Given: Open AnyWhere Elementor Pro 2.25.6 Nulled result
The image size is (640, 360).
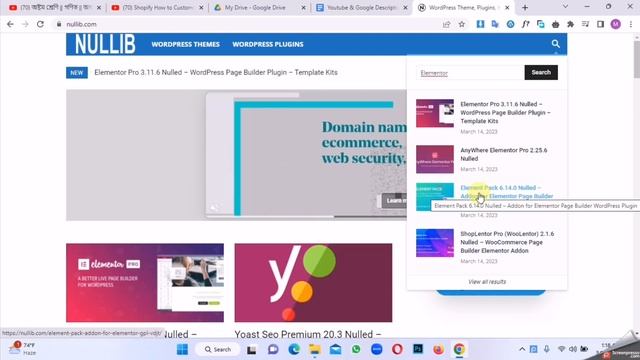Looking at the screenshot, I should 504,154.
